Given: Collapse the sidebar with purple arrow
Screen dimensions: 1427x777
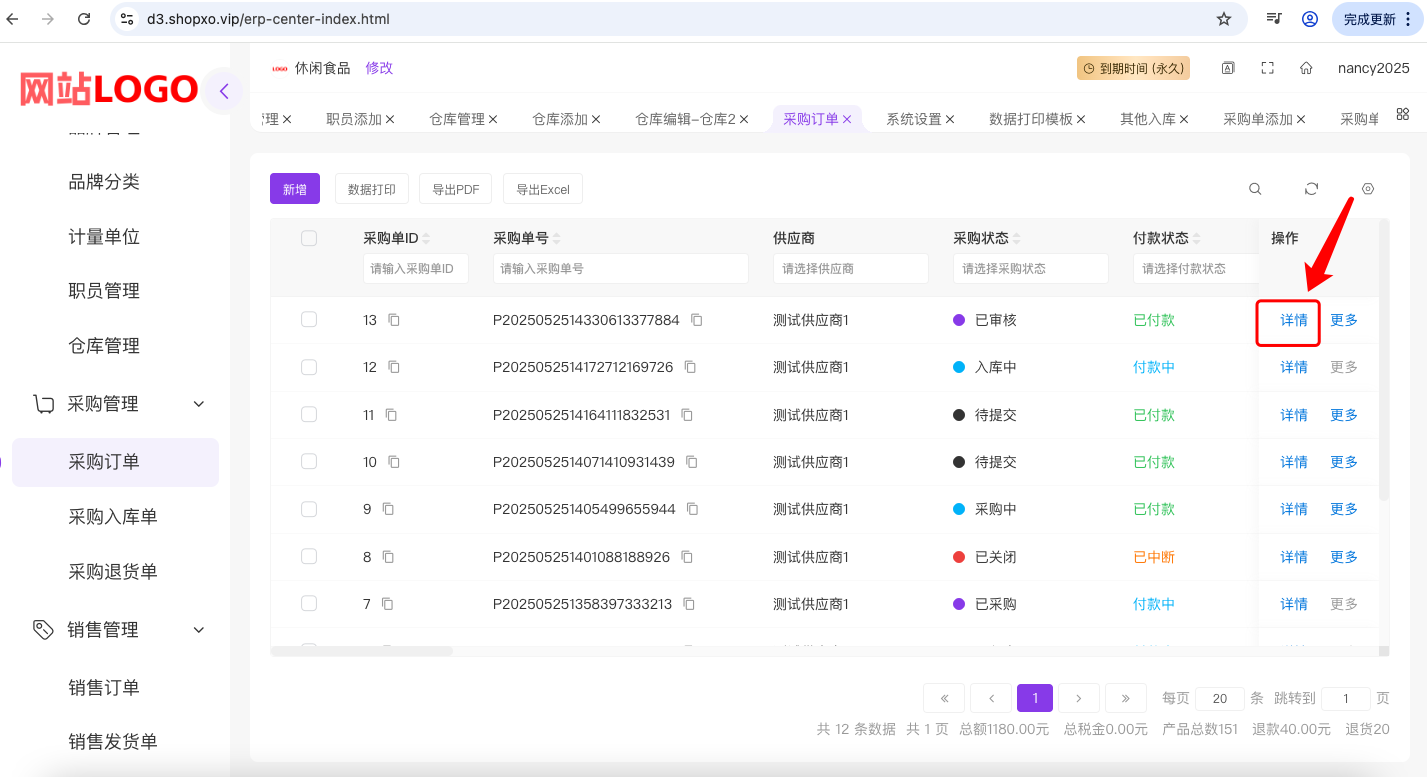Looking at the screenshot, I should (224, 91).
